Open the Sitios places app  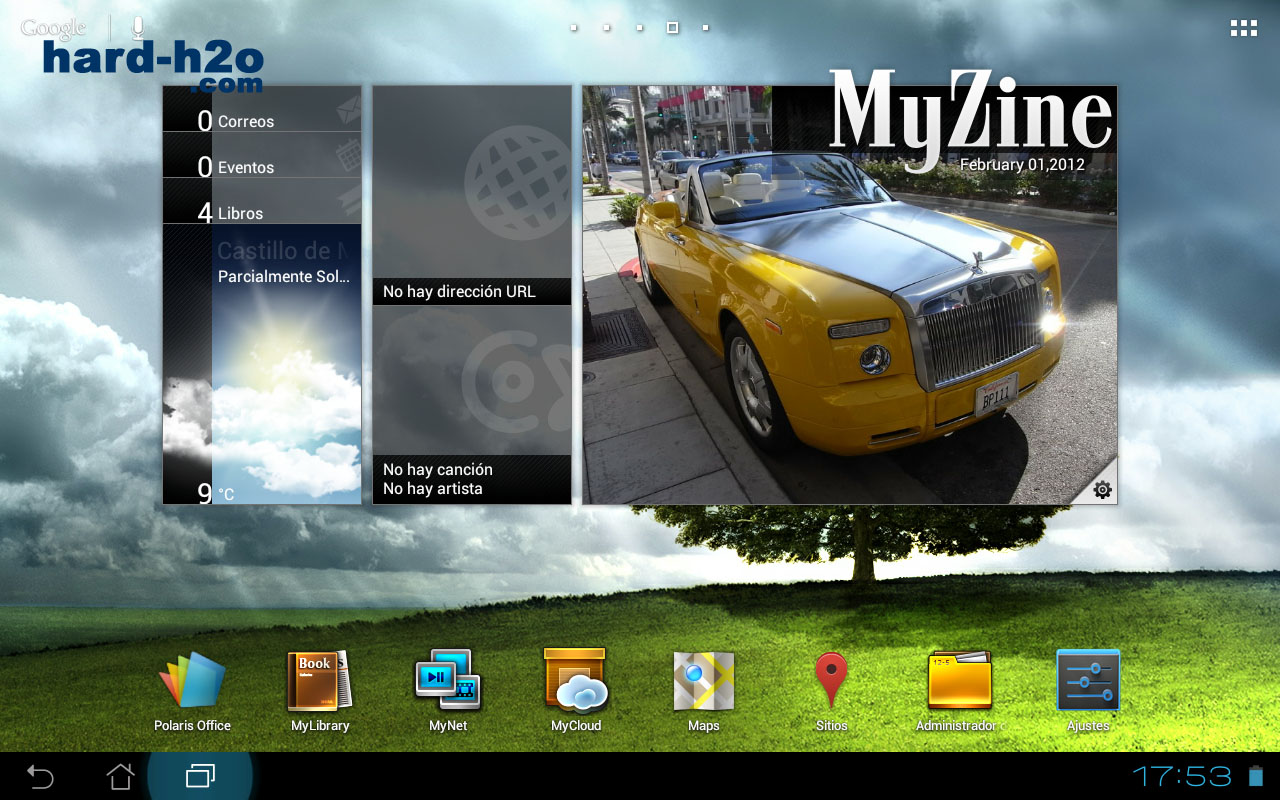(x=831, y=691)
